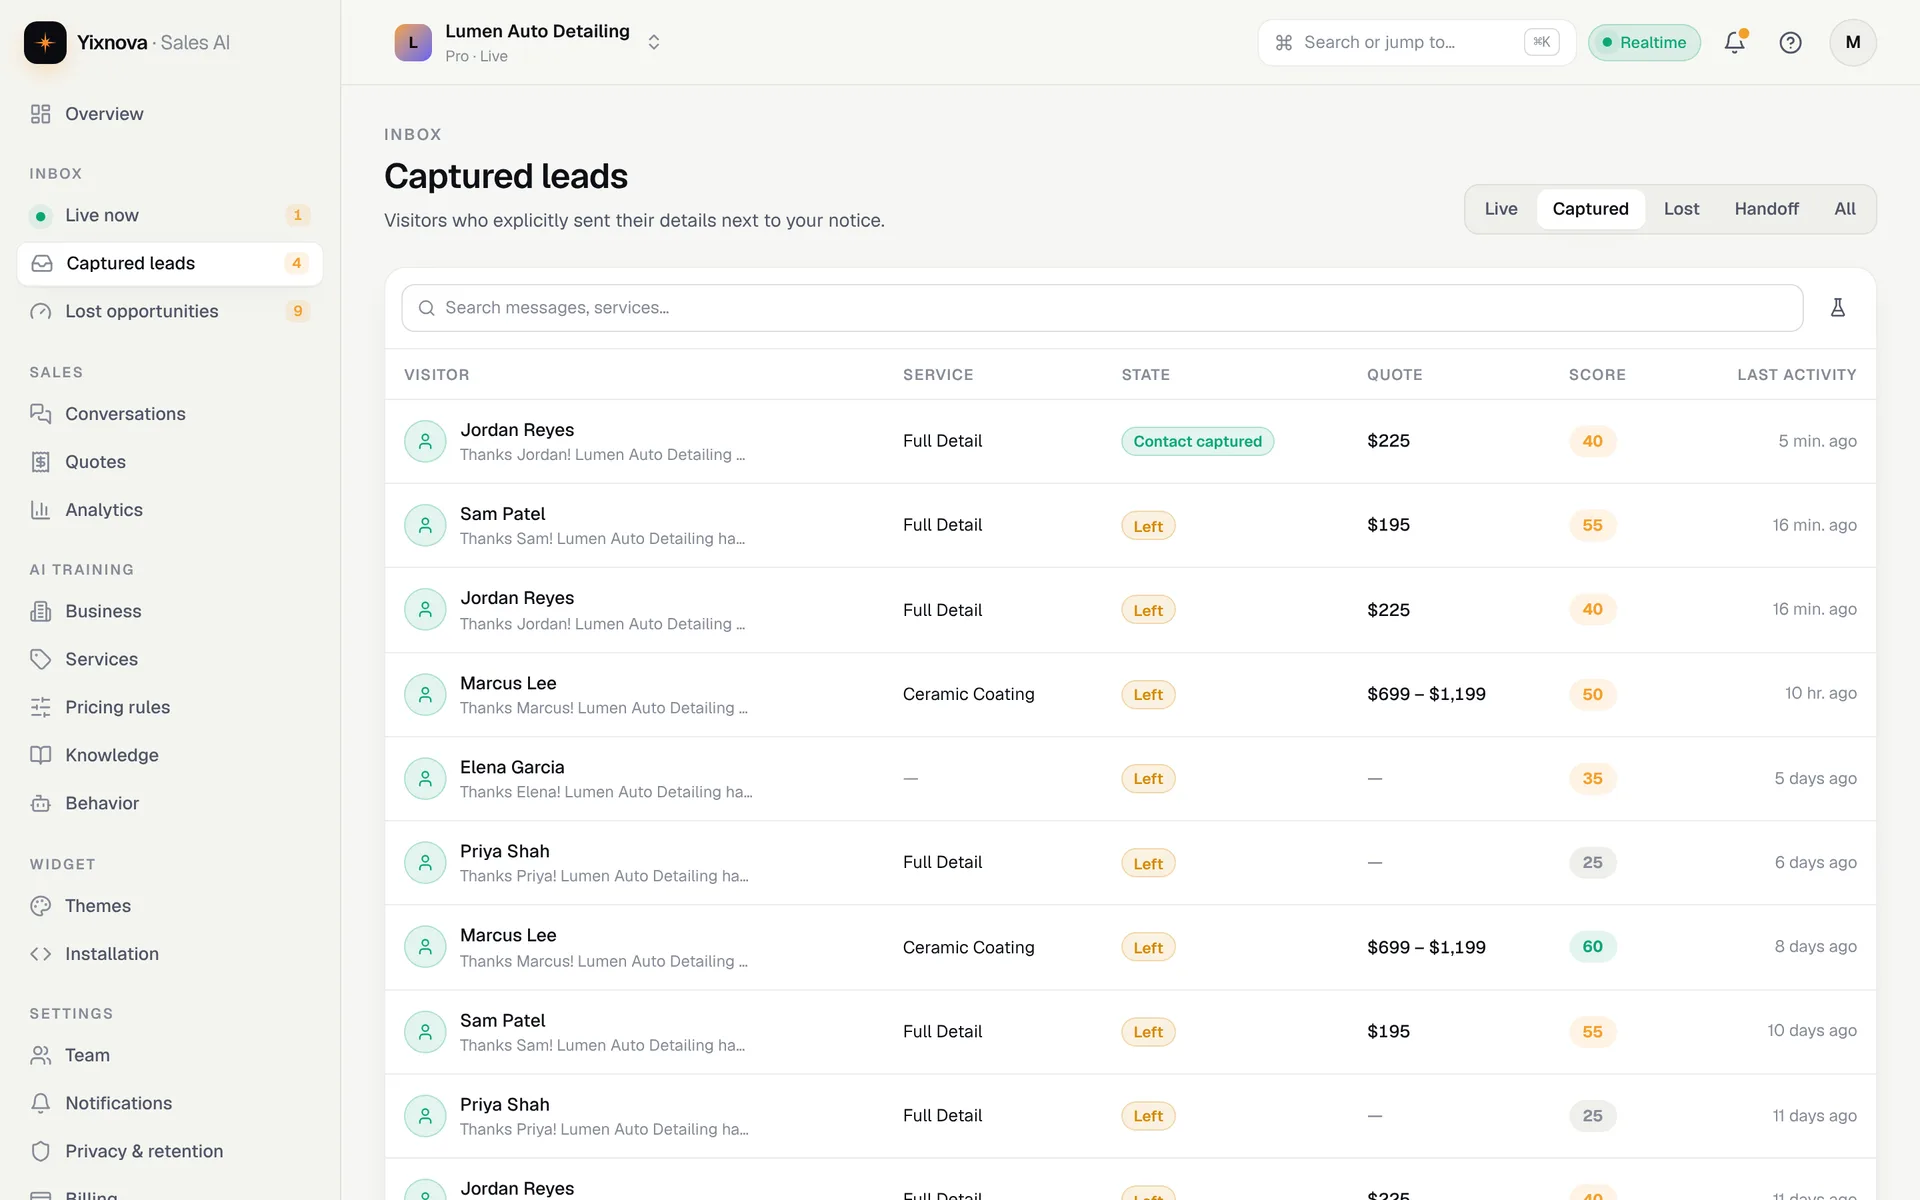Viewport: 1920px width, 1200px height.
Task: Open Jordan Reyes lead from 5 min. ago
Action: 1130,441
